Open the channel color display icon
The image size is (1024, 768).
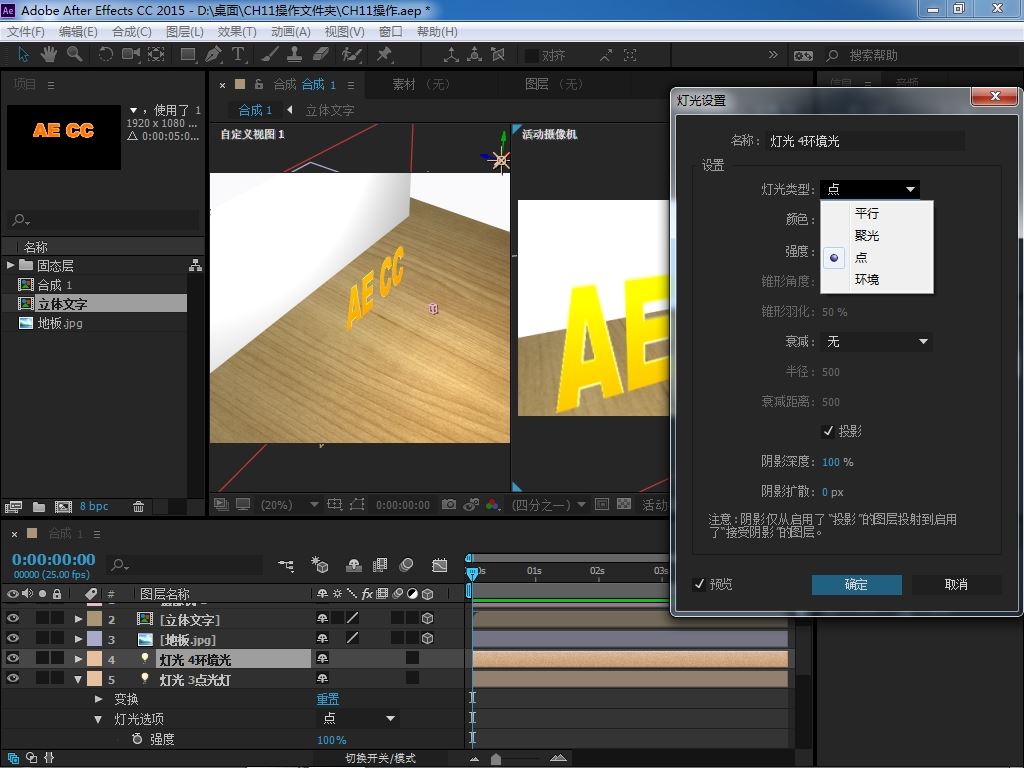pyautogui.click(x=493, y=504)
